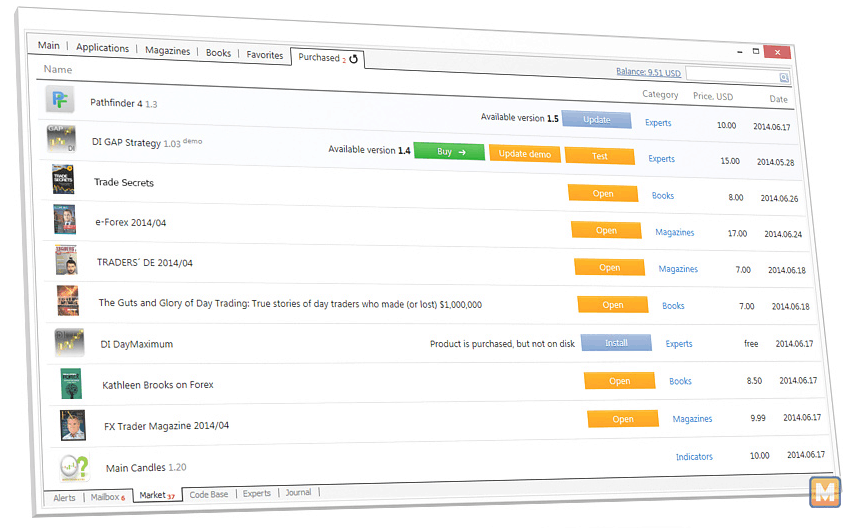Image resolution: width=861 pixels, height=528 pixels.
Task: Install the DI DayMaximum product
Action: tap(616, 342)
